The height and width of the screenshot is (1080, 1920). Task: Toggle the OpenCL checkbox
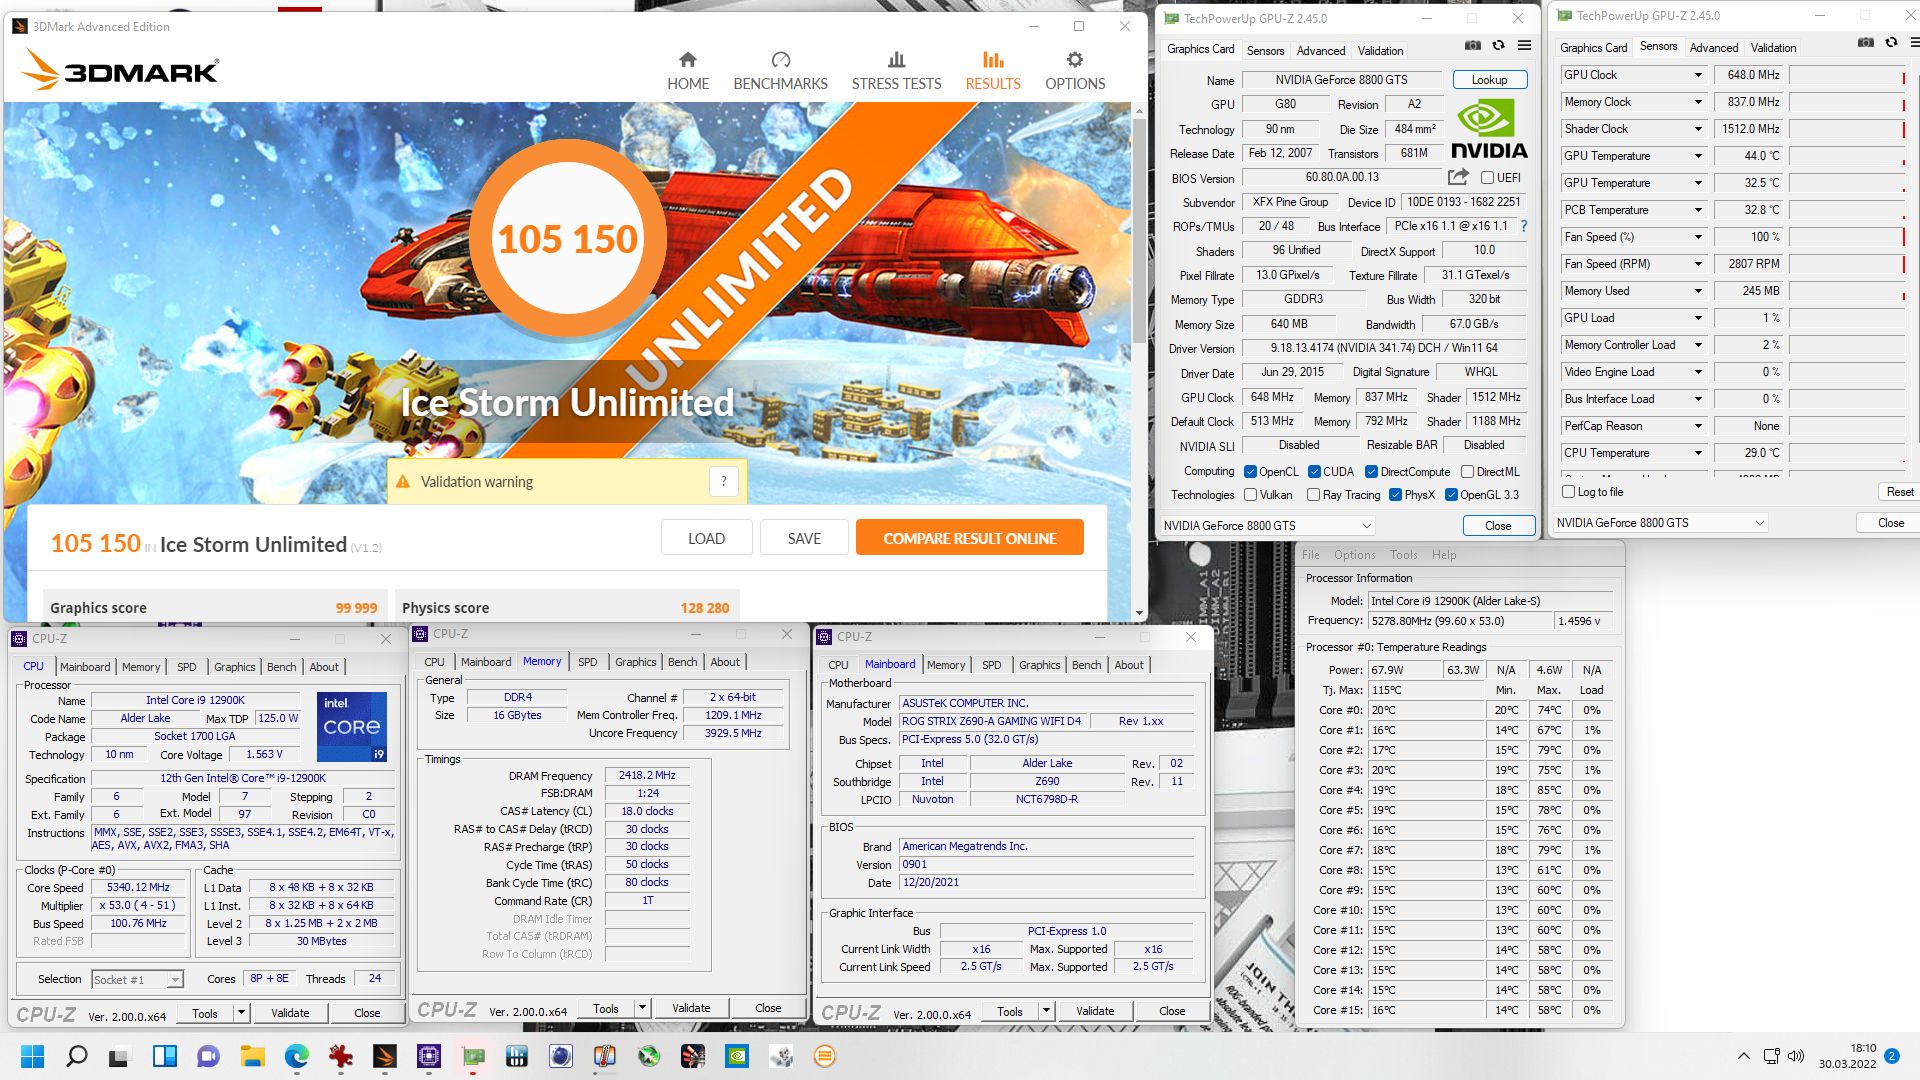coord(1250,472)
